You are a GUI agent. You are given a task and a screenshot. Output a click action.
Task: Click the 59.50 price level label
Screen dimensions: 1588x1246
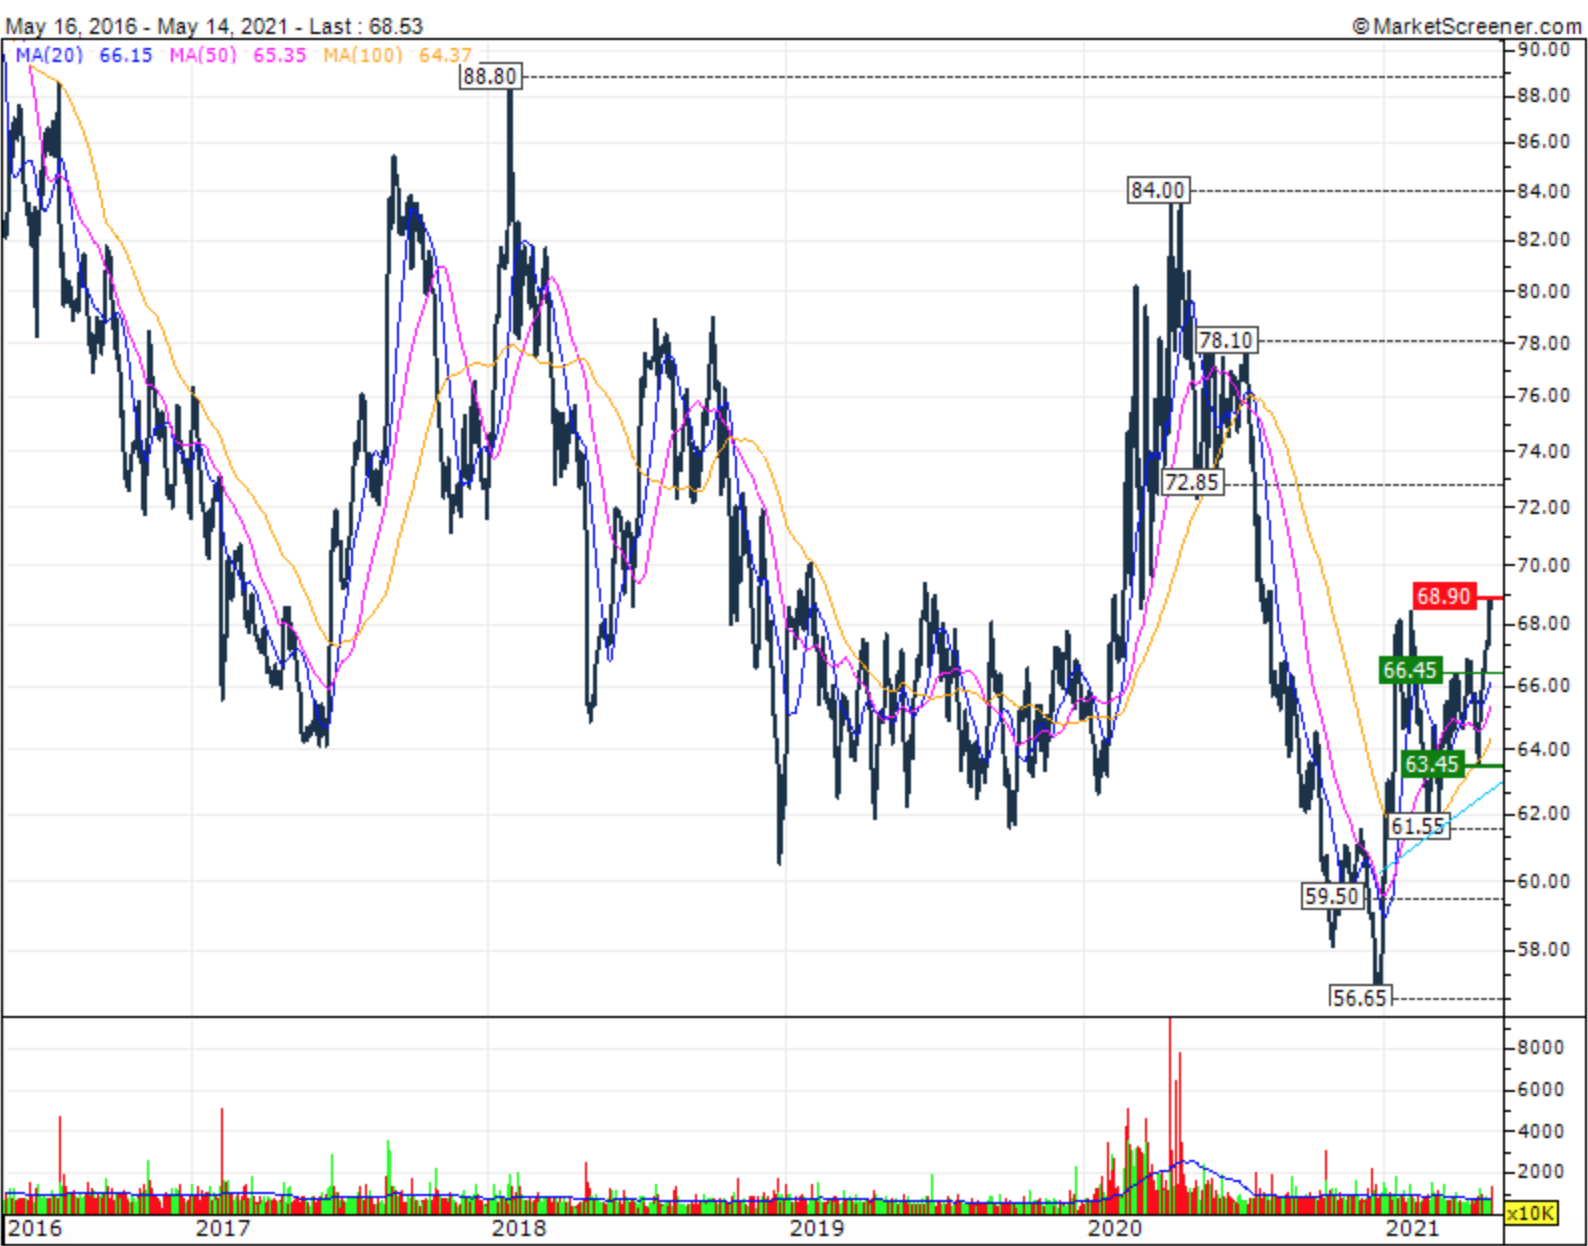[1332, 896]
